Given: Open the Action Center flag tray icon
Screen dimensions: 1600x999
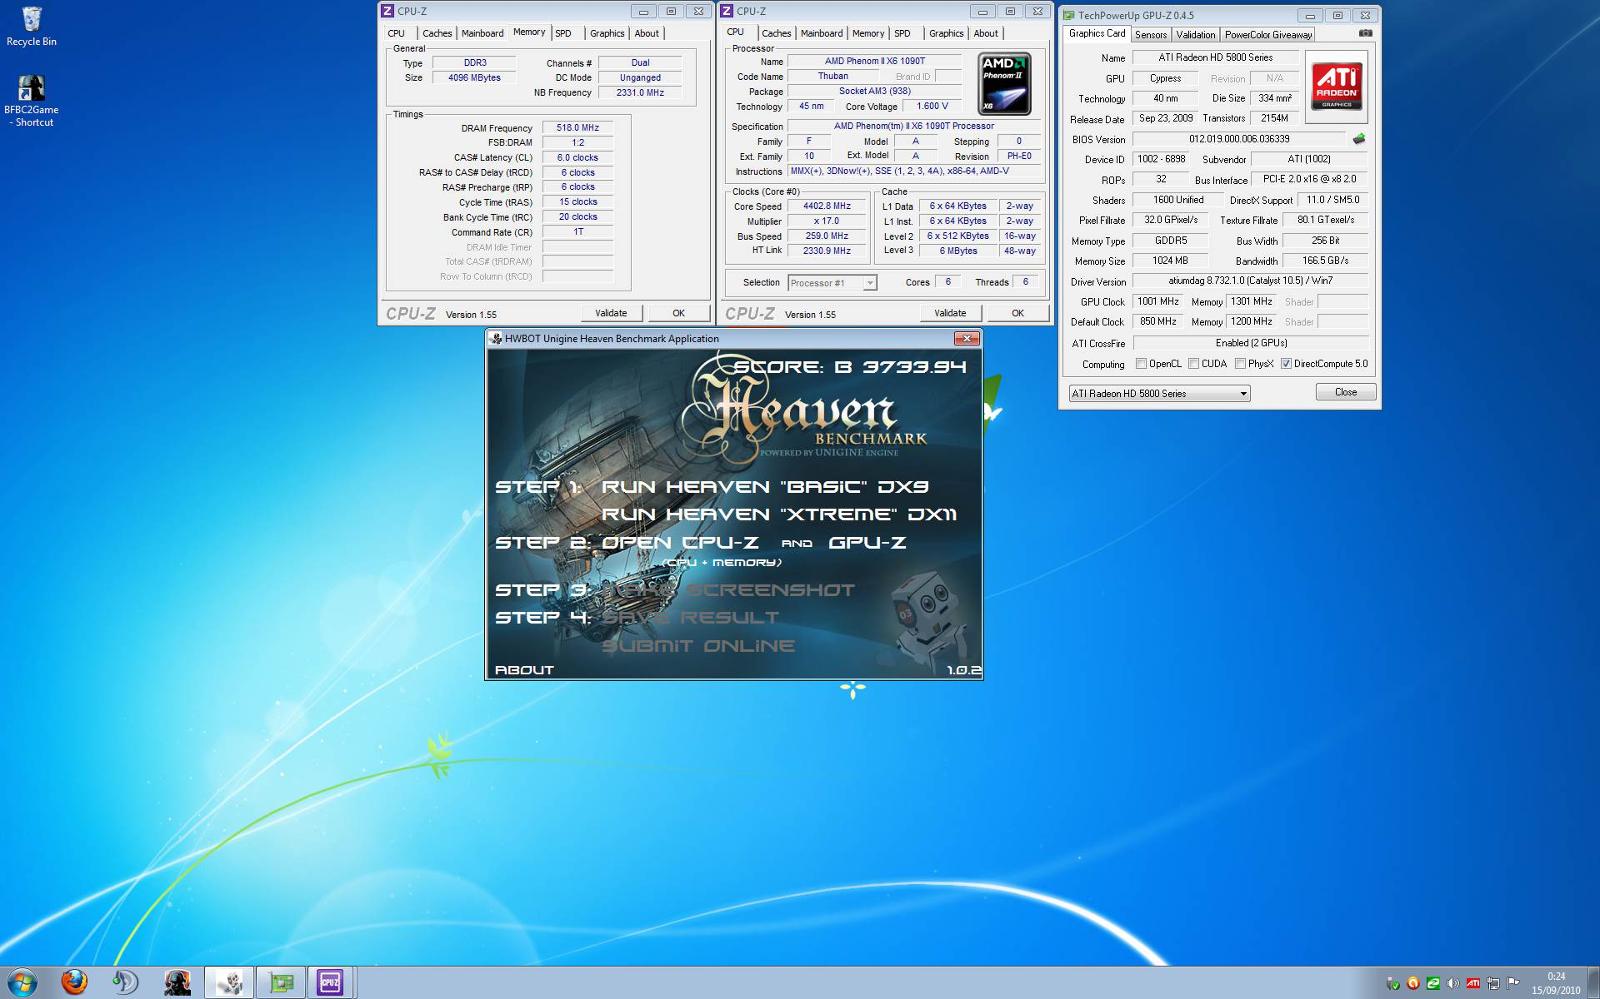Looking at the screenshot, I should pos(1513,983).
